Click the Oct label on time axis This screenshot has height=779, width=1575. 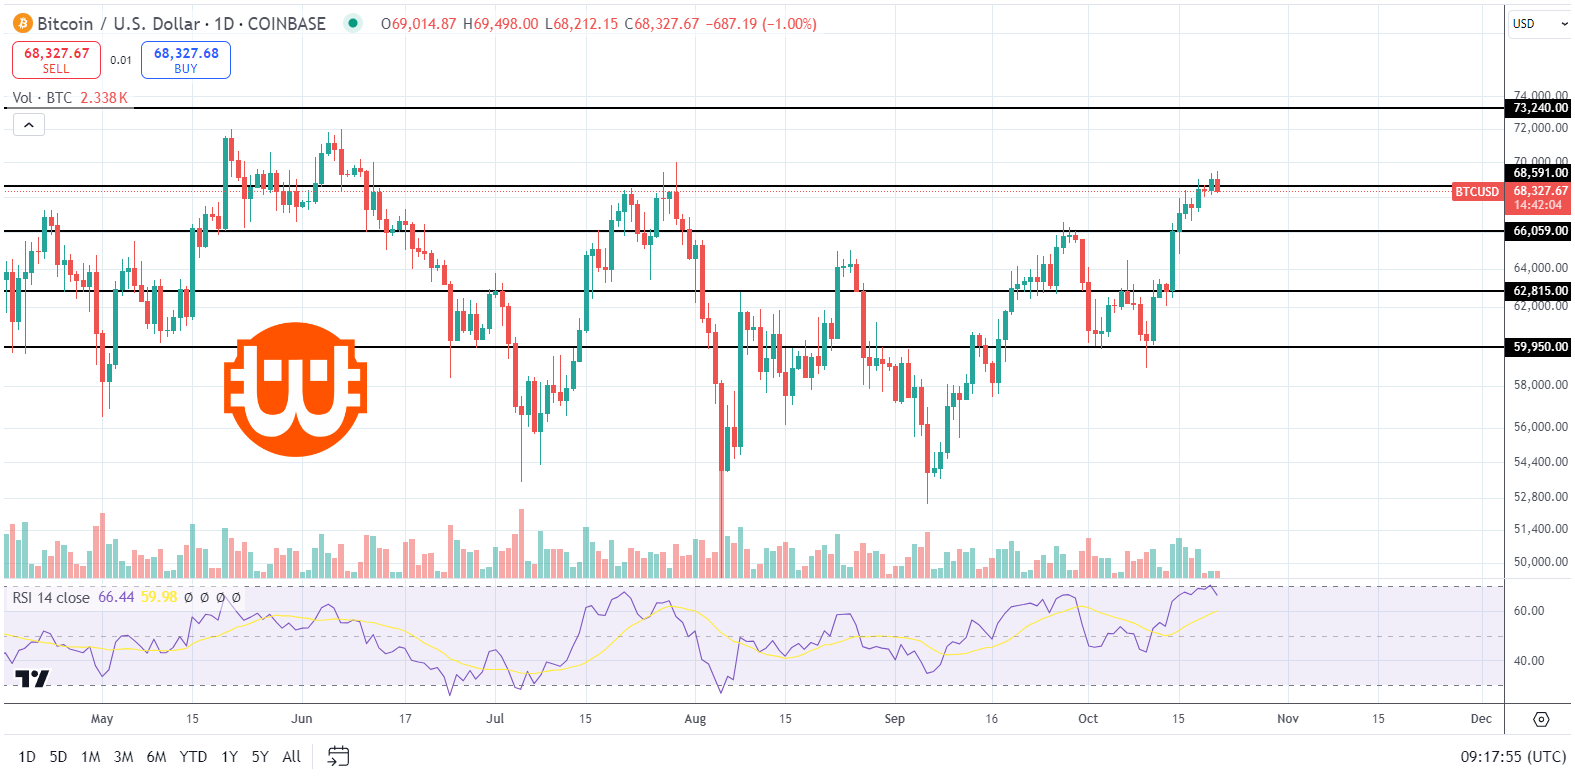coord(1088,719)
